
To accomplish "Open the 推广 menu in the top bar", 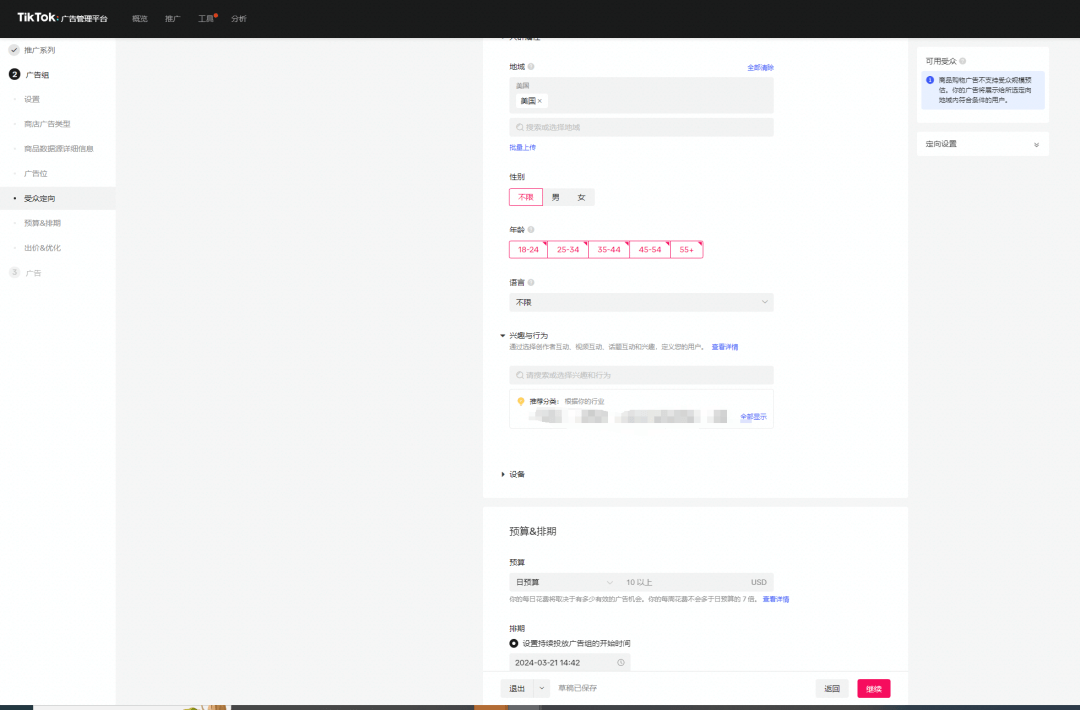I will point(173,19).
